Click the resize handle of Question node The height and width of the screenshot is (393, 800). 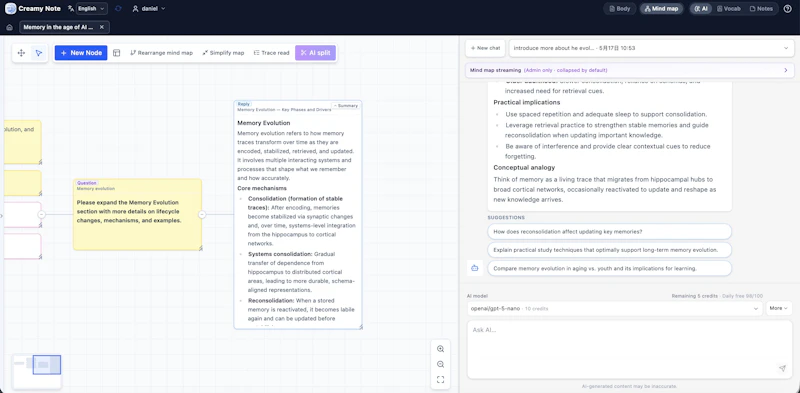pos(200,248)
